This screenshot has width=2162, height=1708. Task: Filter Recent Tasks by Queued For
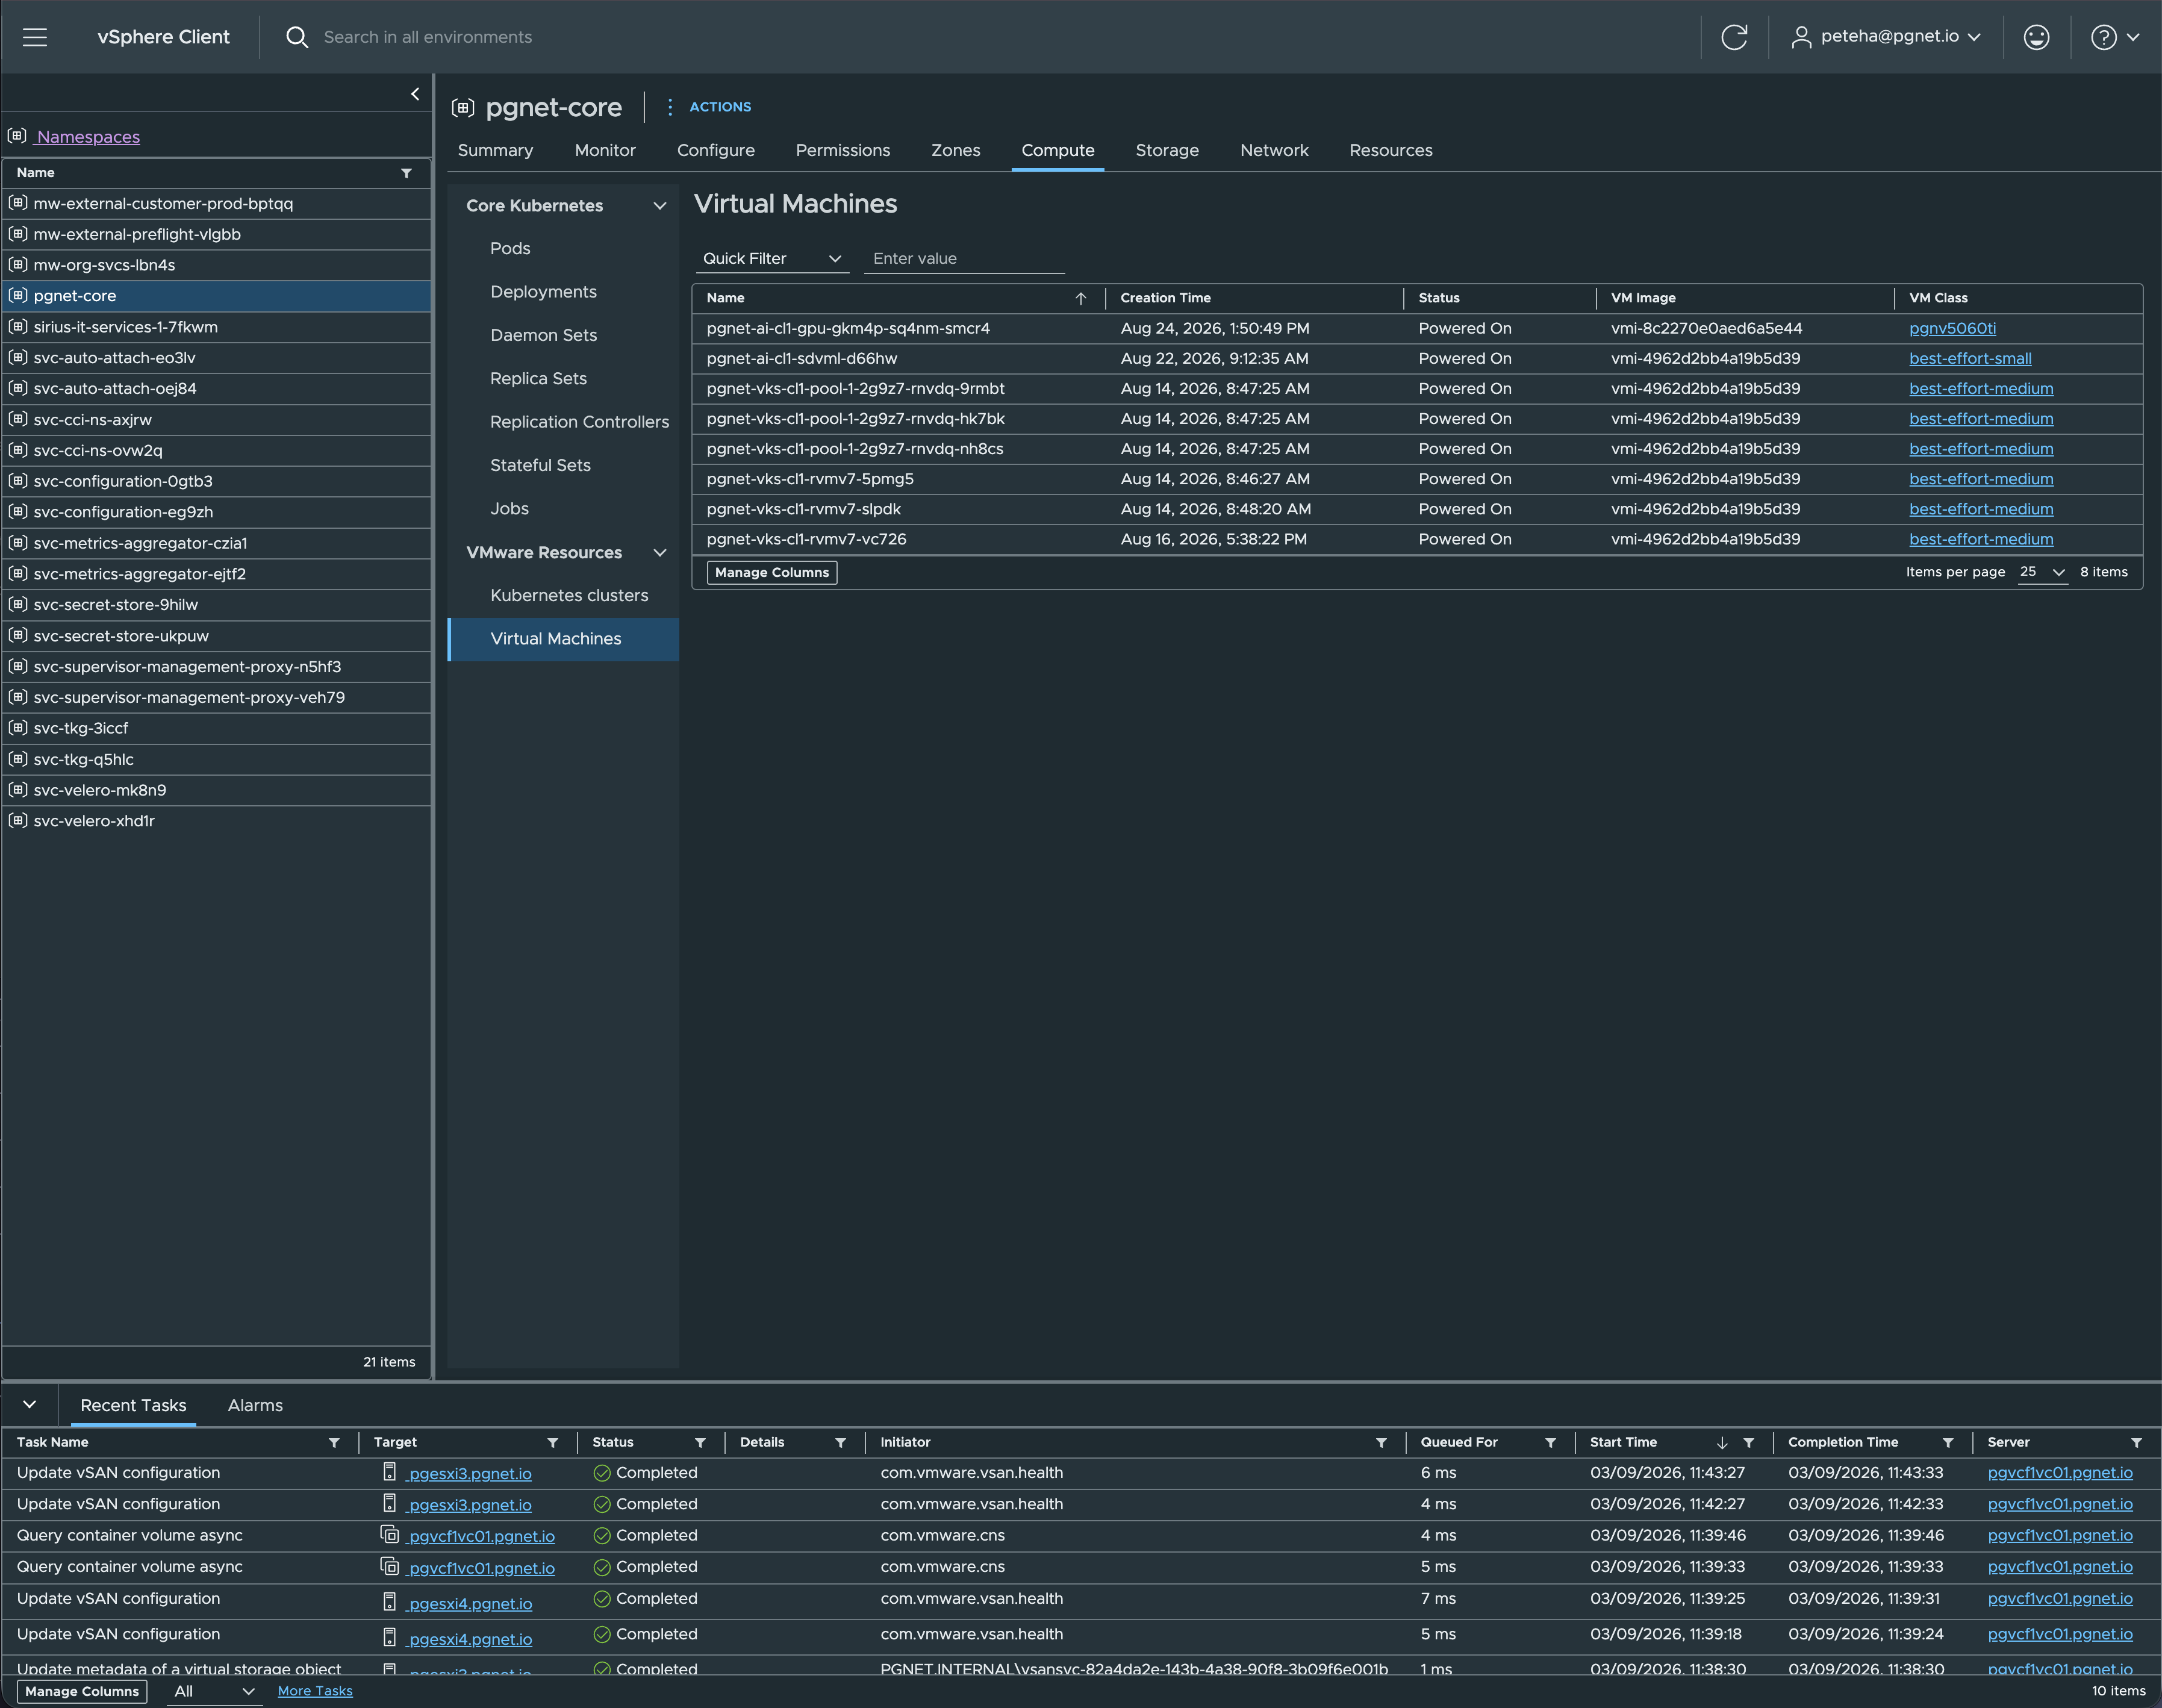click(1551, 1442)
